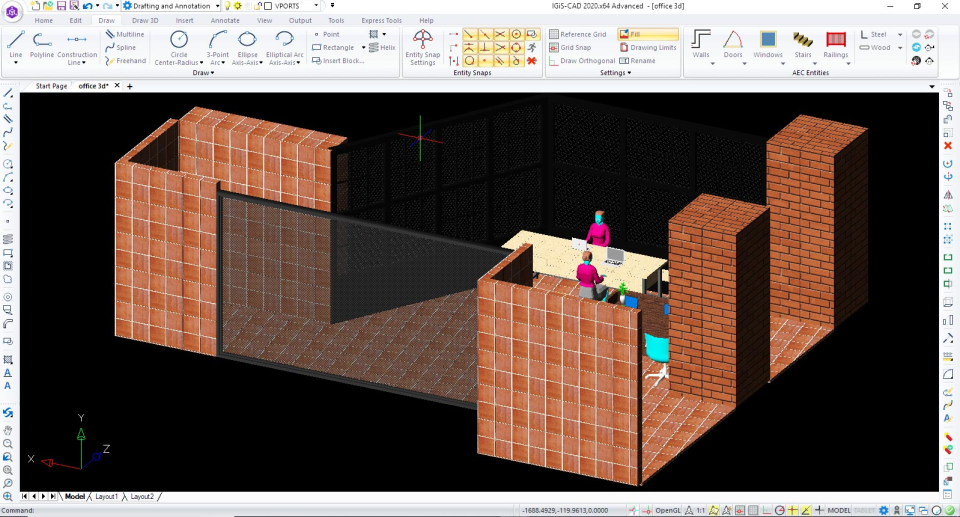The image size is (960, 517).
Task: Open the VPORTS dropdown
Action: [317, 6]
